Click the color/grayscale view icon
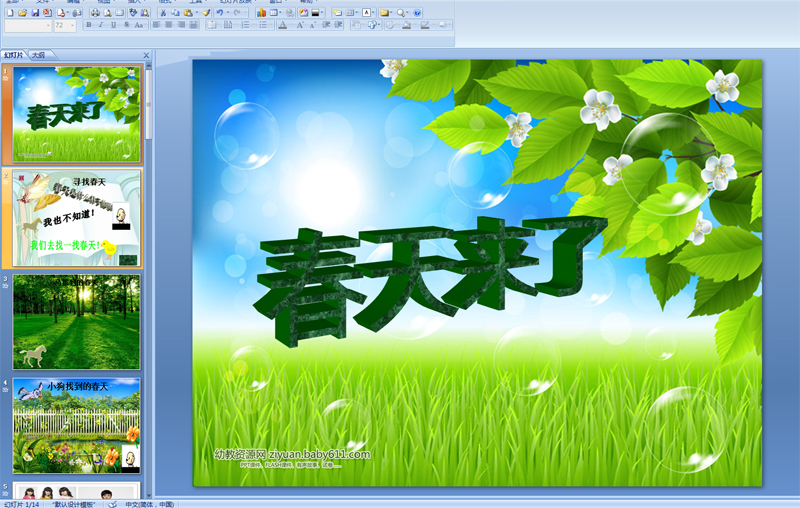800x508 pixels. click(x=315, y=13)
